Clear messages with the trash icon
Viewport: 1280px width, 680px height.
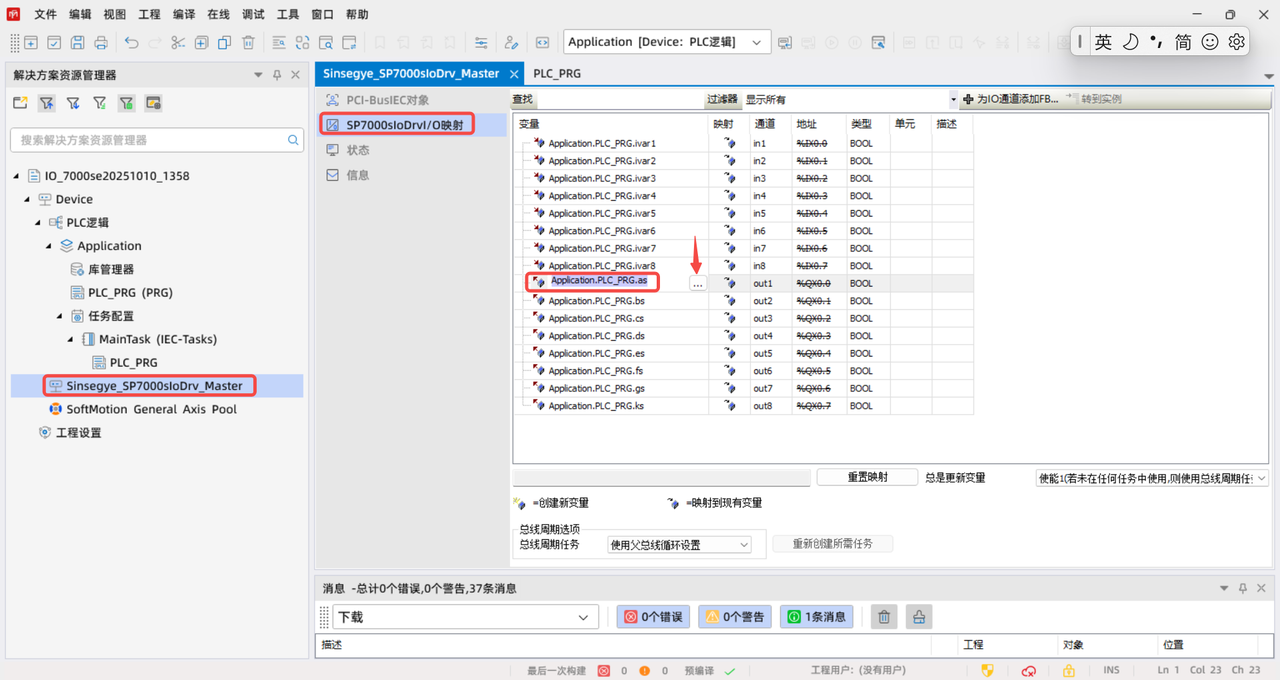pyautogui.click(x=884, y=617)
